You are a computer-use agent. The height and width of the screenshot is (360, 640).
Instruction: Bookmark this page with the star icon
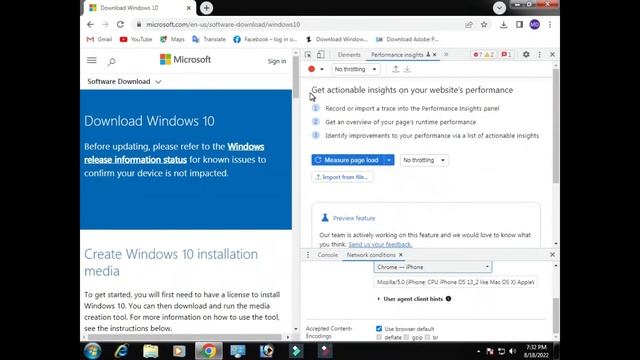click(x=484, y=24)
